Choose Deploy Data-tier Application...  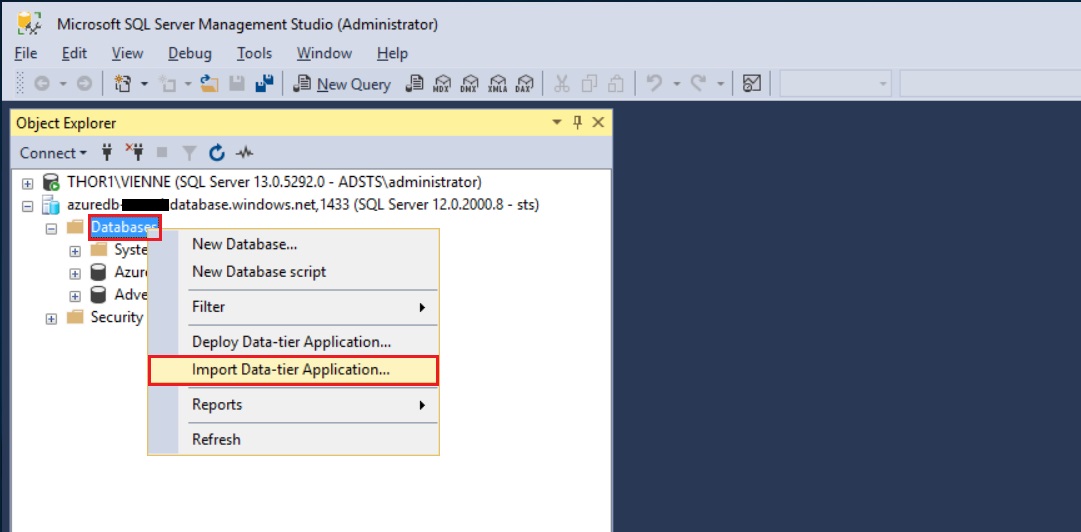click(294, 342)
